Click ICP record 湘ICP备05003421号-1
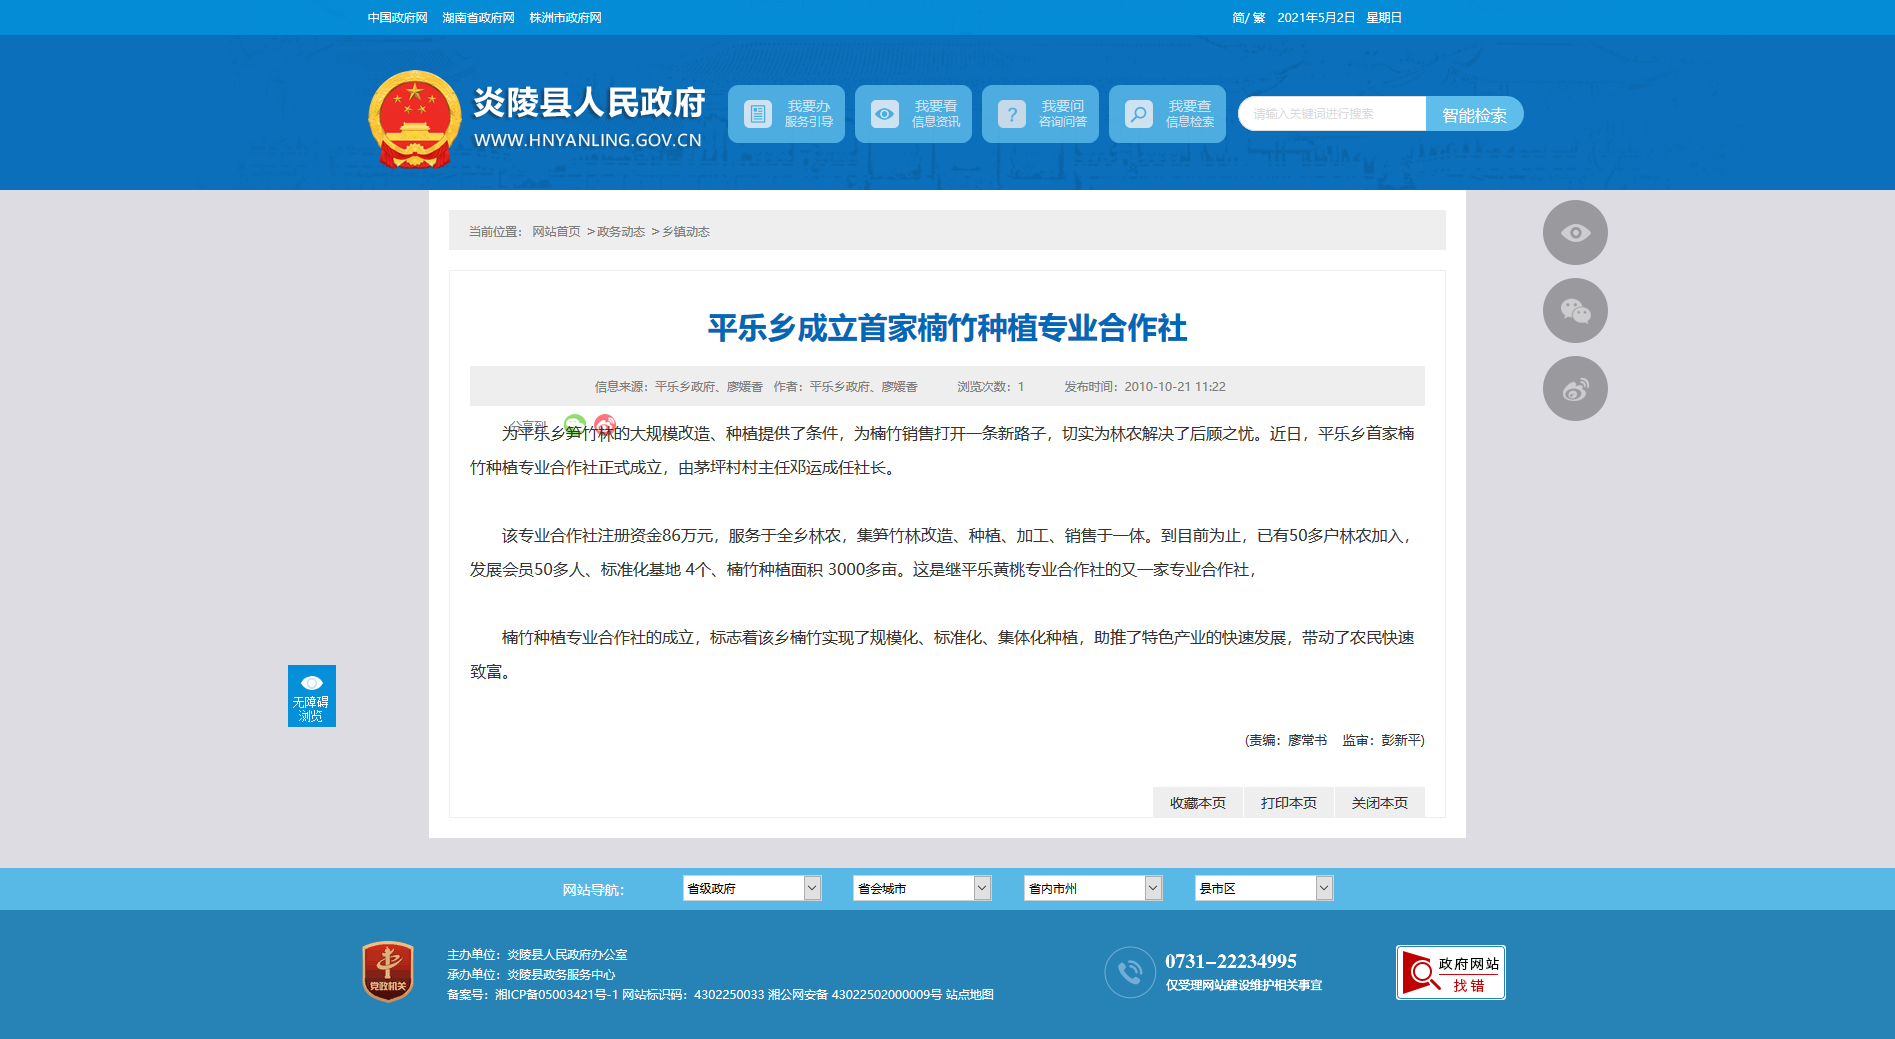The width and height of the screenshot is (1895, 1039). point(556,995)
